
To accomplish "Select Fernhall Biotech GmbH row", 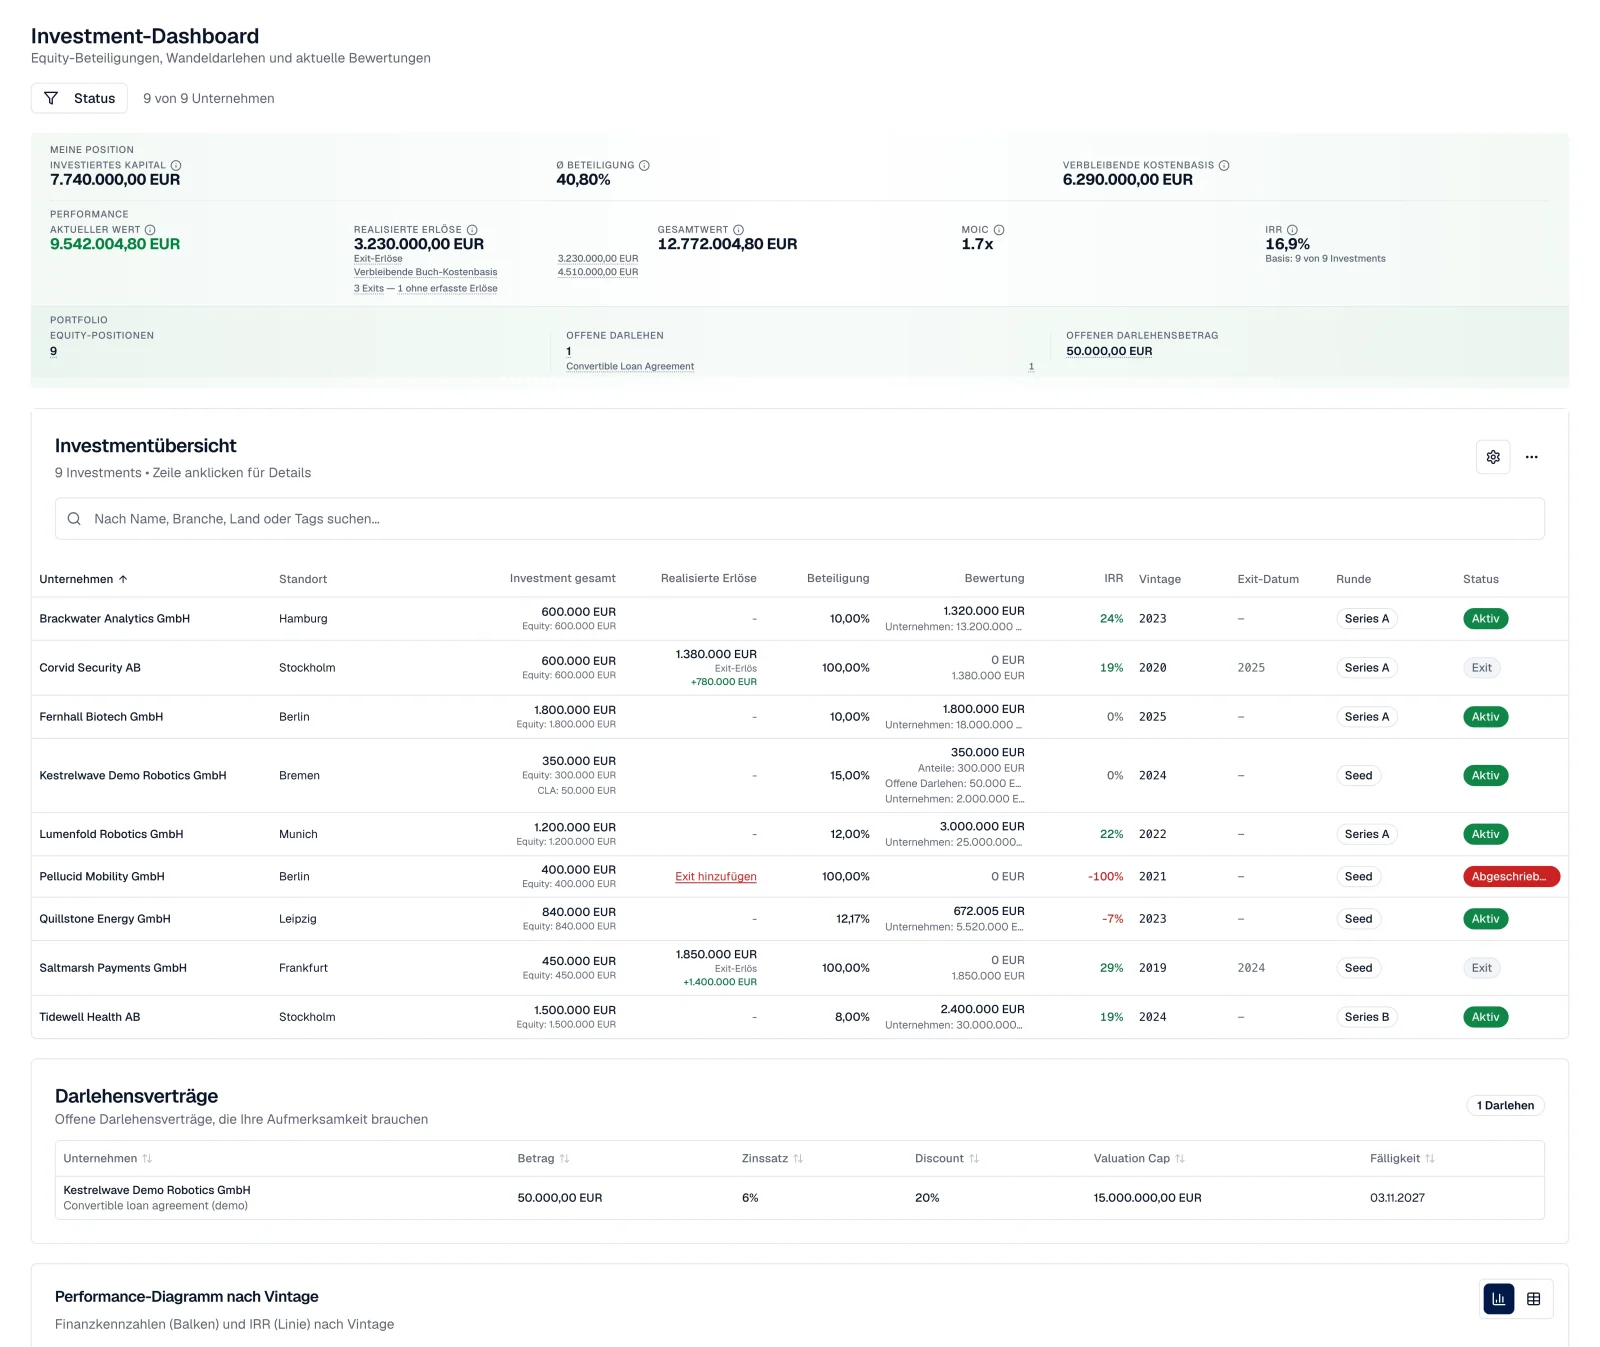I will 800,717.
